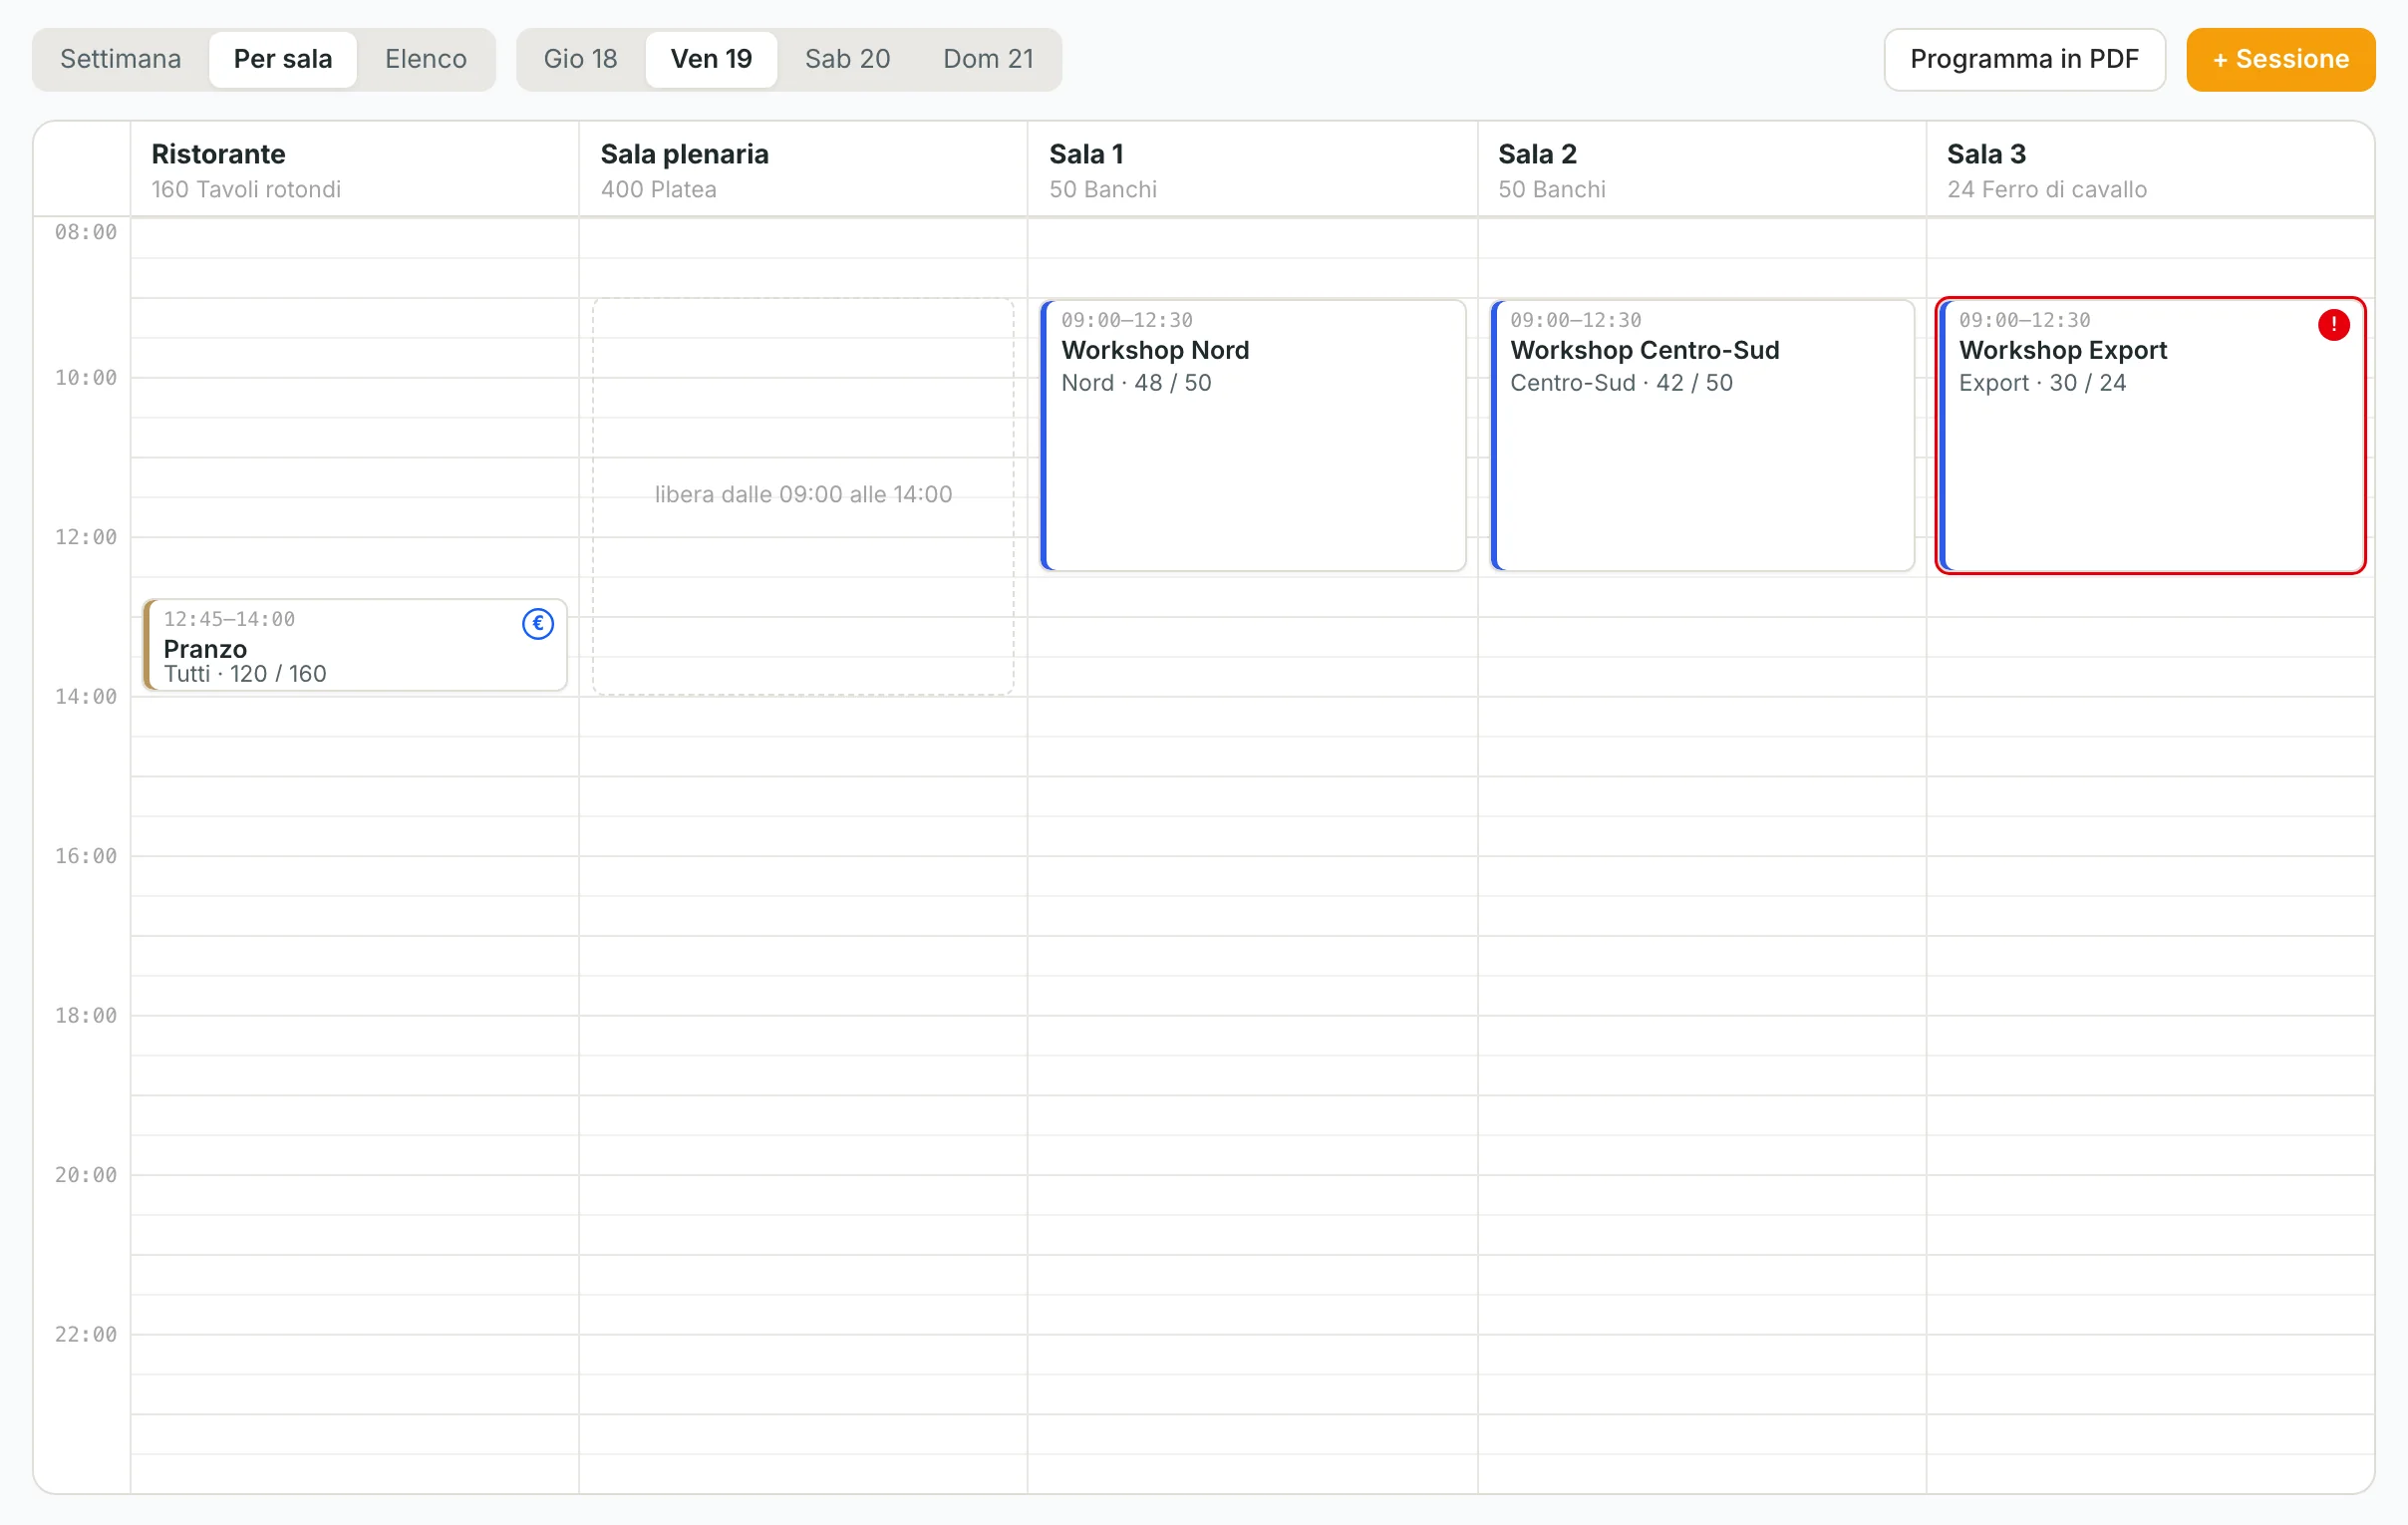Select day Sab 20
The image size is (2408, 1525).
[848, 59]
